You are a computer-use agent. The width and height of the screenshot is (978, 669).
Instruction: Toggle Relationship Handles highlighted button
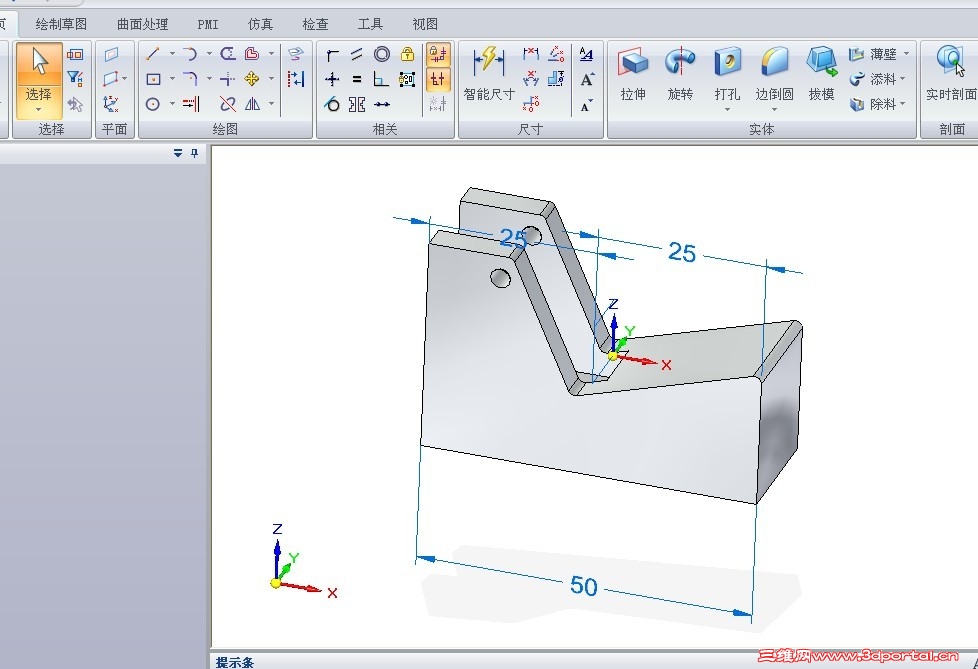[438, 79]
